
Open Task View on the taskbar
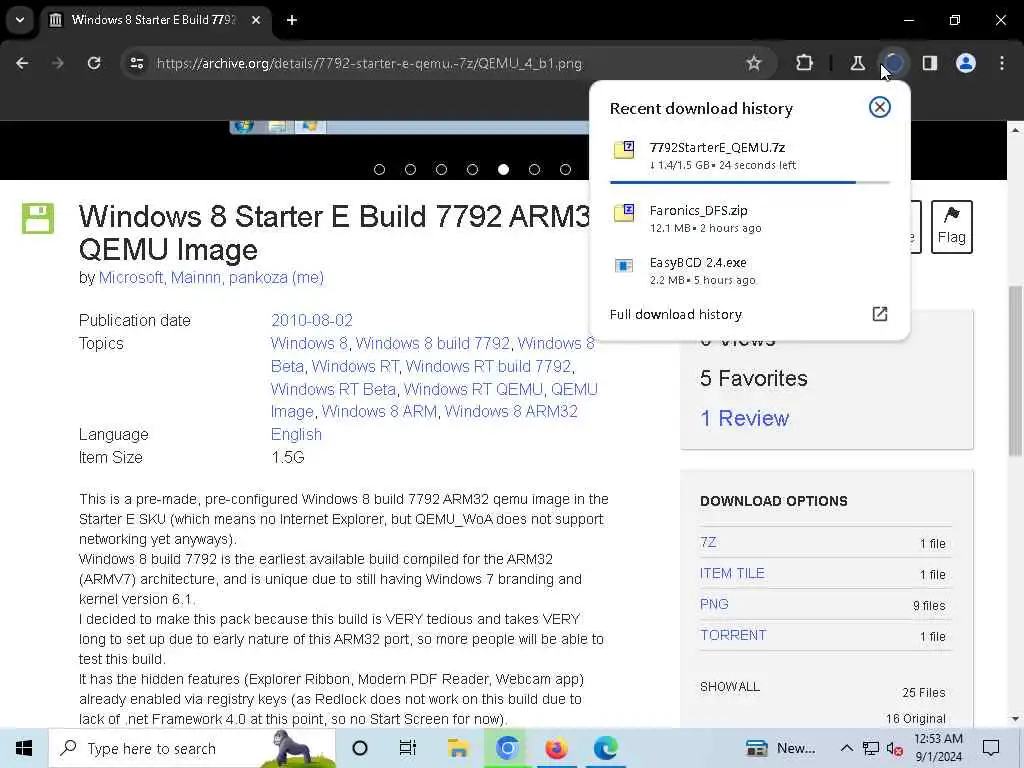click(408, 748)
